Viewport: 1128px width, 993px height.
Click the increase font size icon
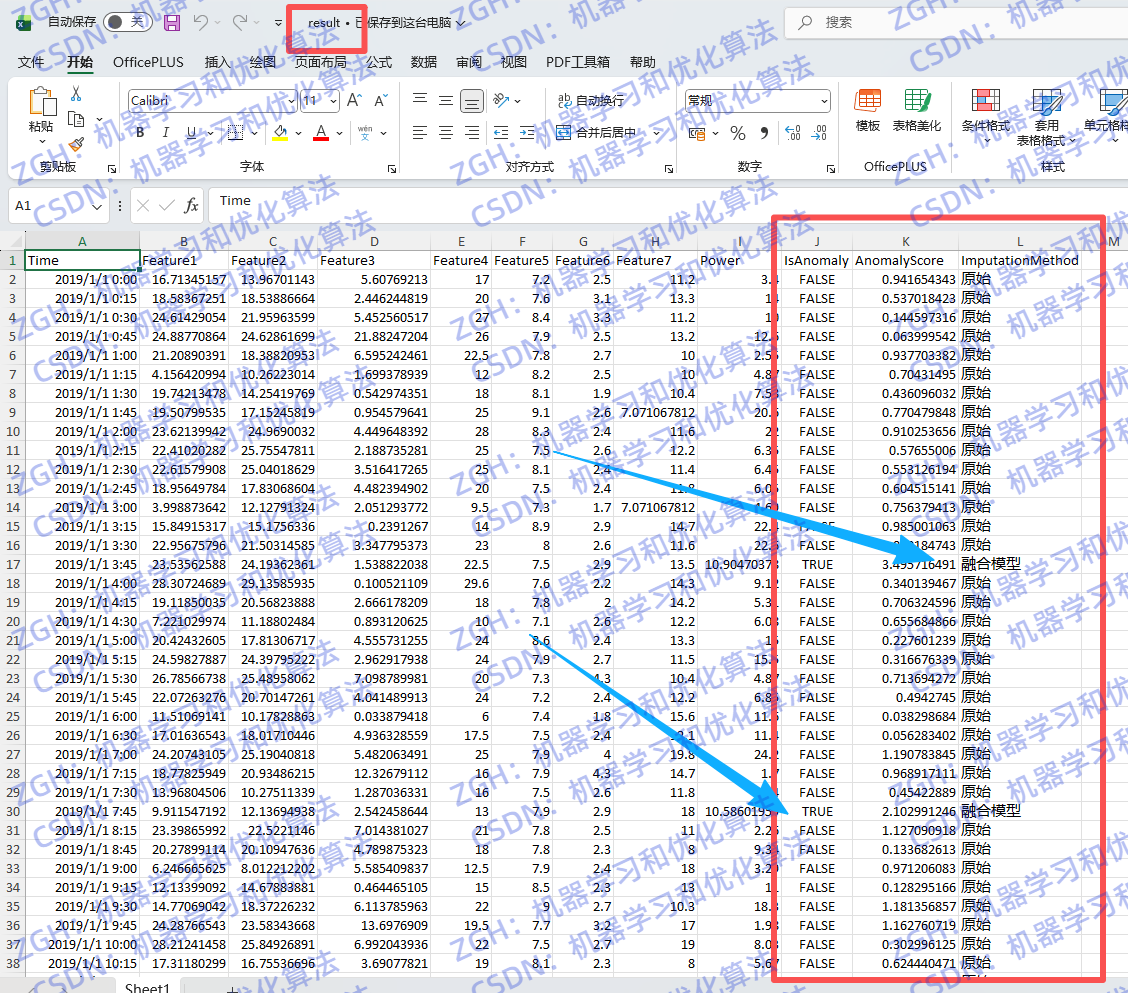354,101
